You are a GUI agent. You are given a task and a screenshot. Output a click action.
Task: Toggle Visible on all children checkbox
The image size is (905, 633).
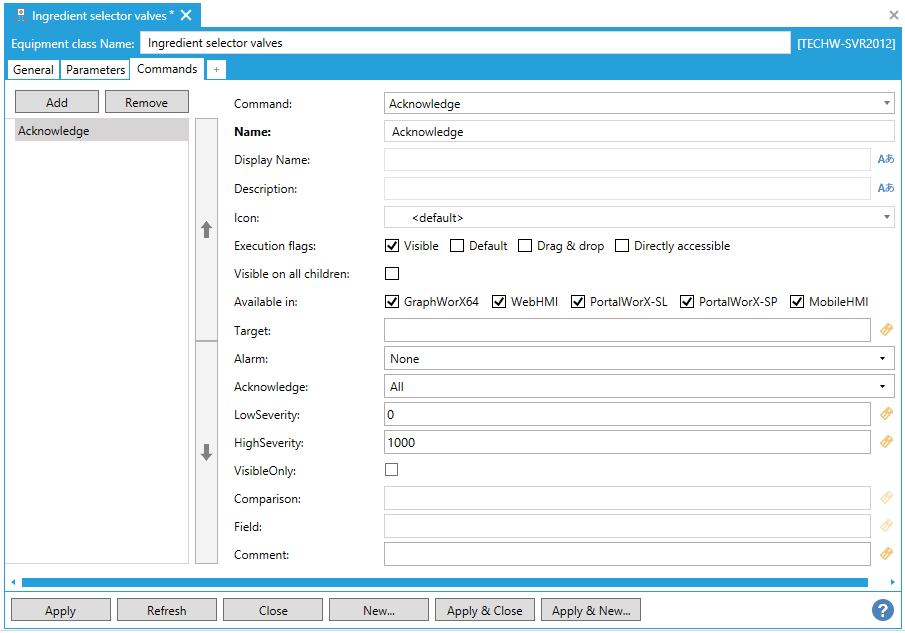pyautogui.click(x=392, y=274)
